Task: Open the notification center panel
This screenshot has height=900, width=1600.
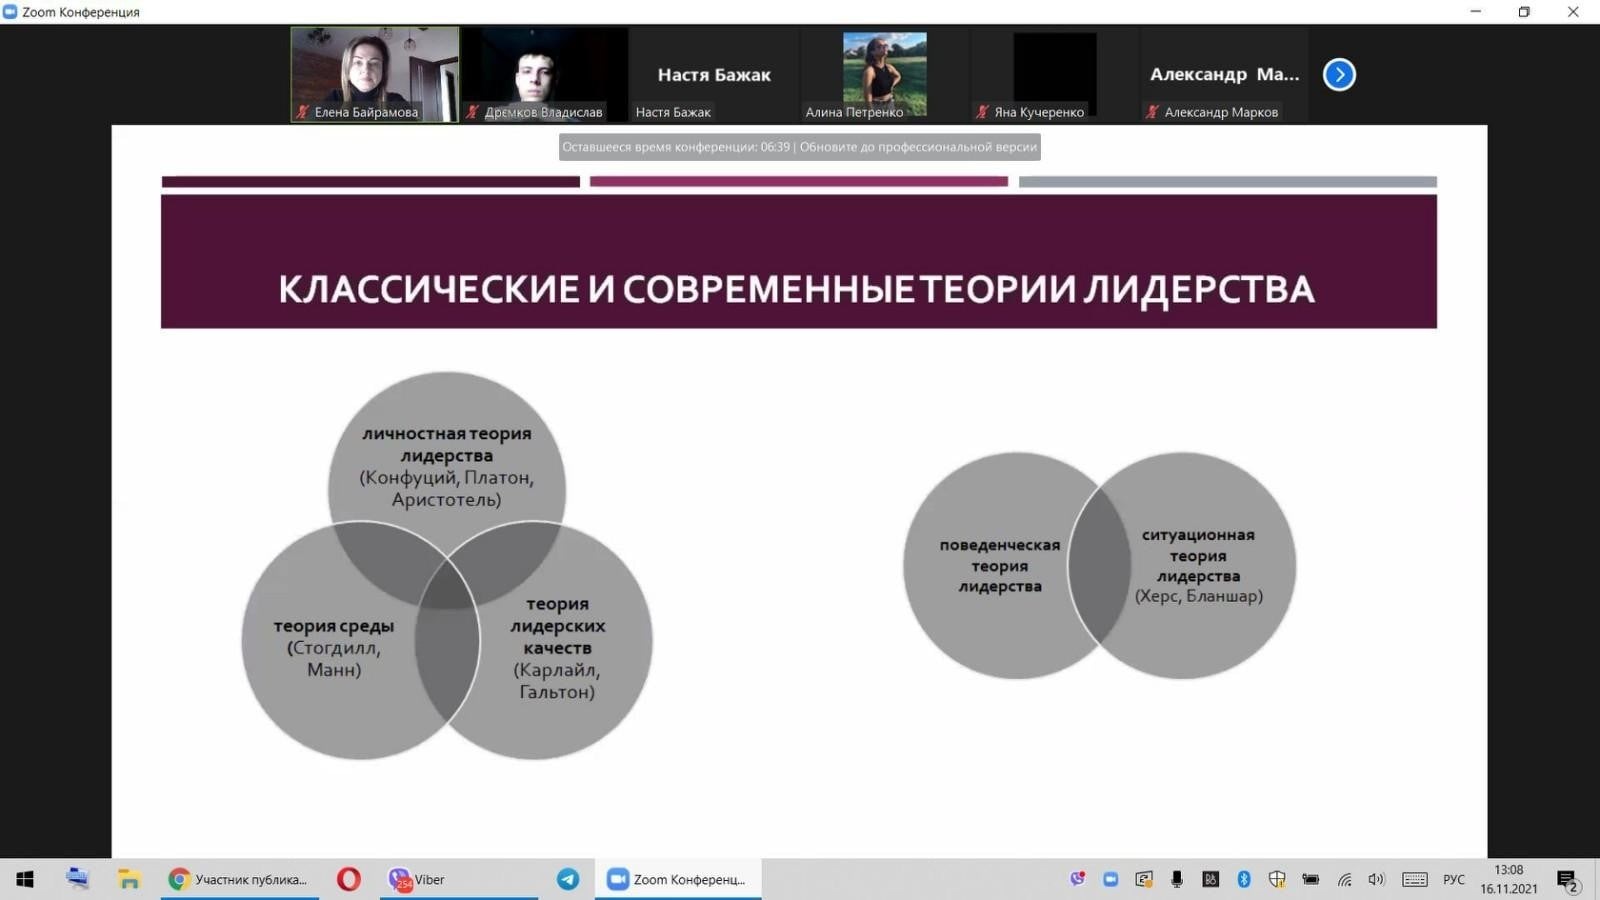Action: click(1567, 880)
